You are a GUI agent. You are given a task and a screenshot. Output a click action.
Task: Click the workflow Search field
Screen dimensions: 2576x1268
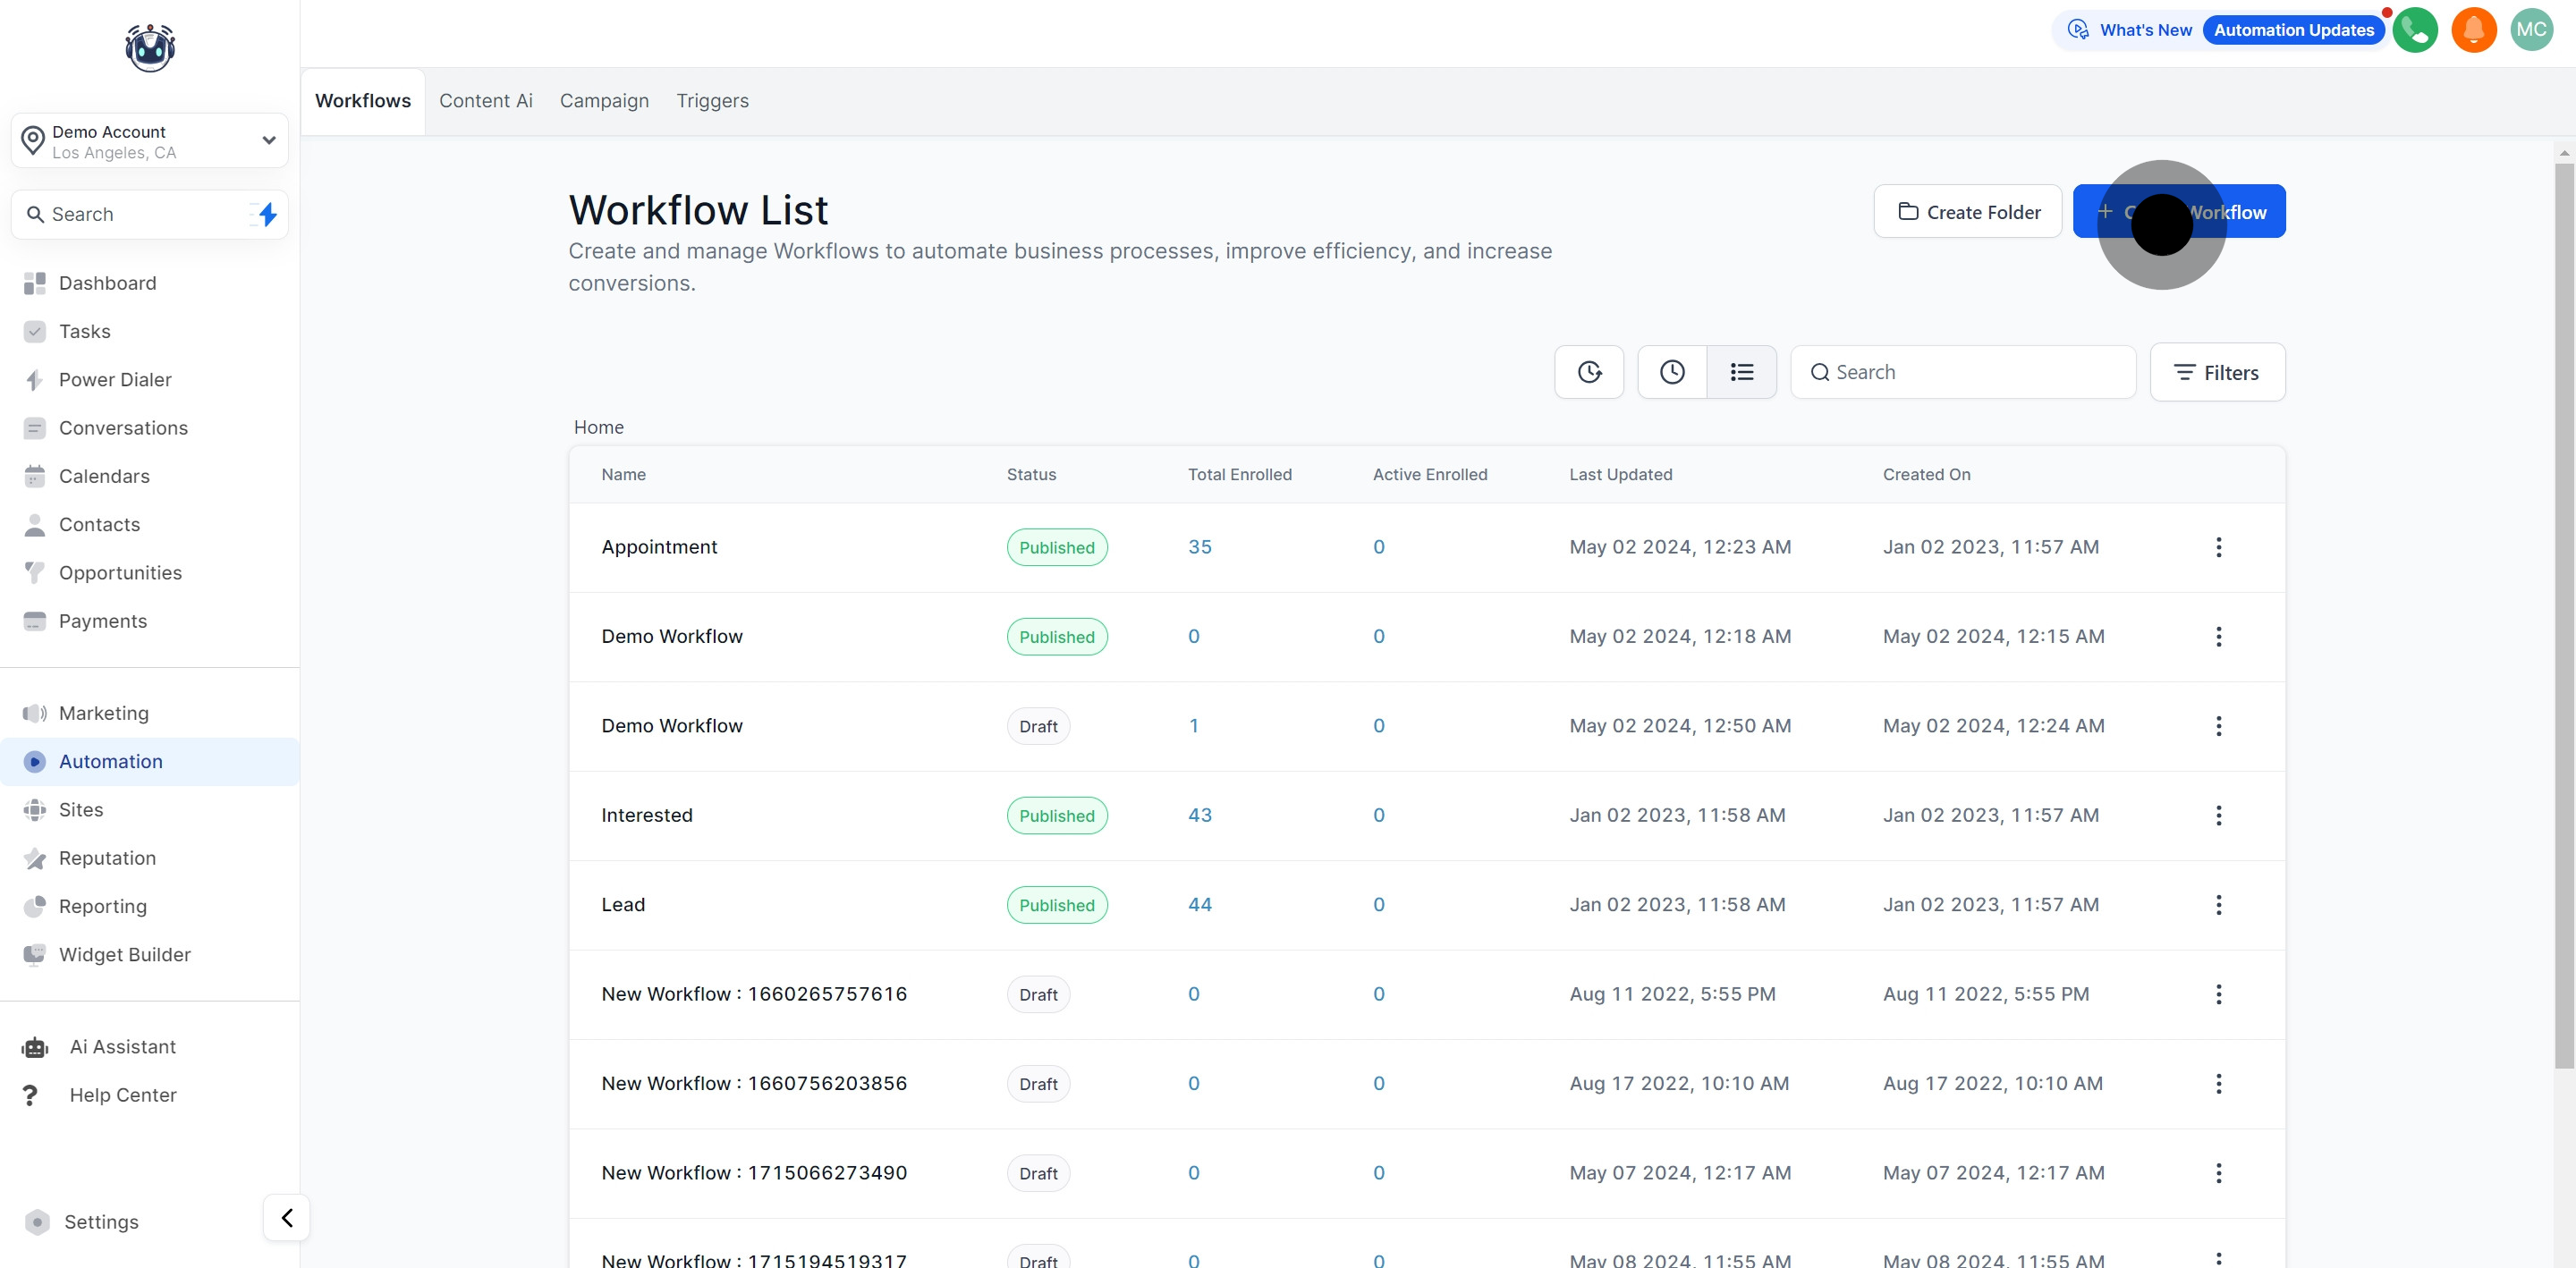(x=1962, y=371)
